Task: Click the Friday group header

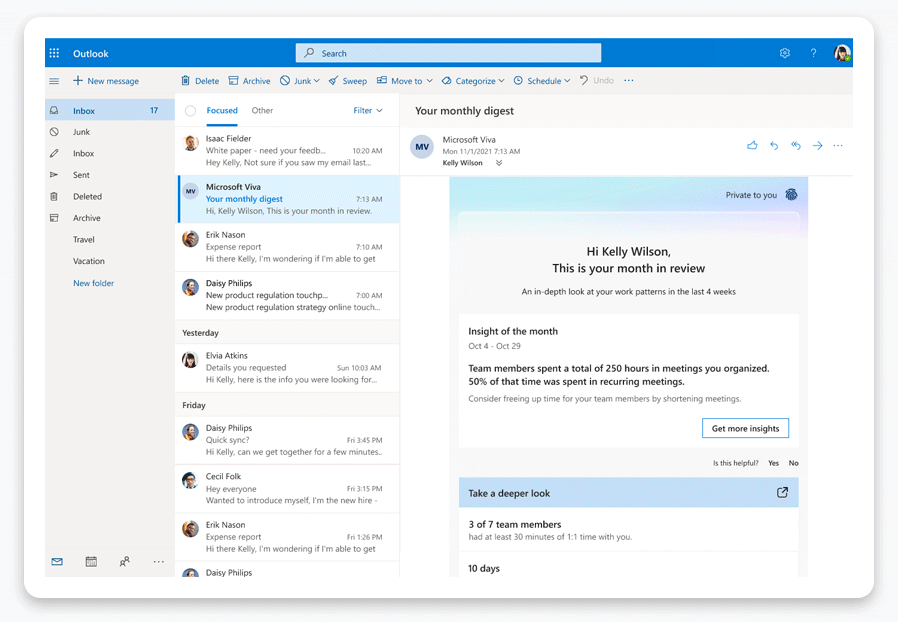Action: coord(287,405)
